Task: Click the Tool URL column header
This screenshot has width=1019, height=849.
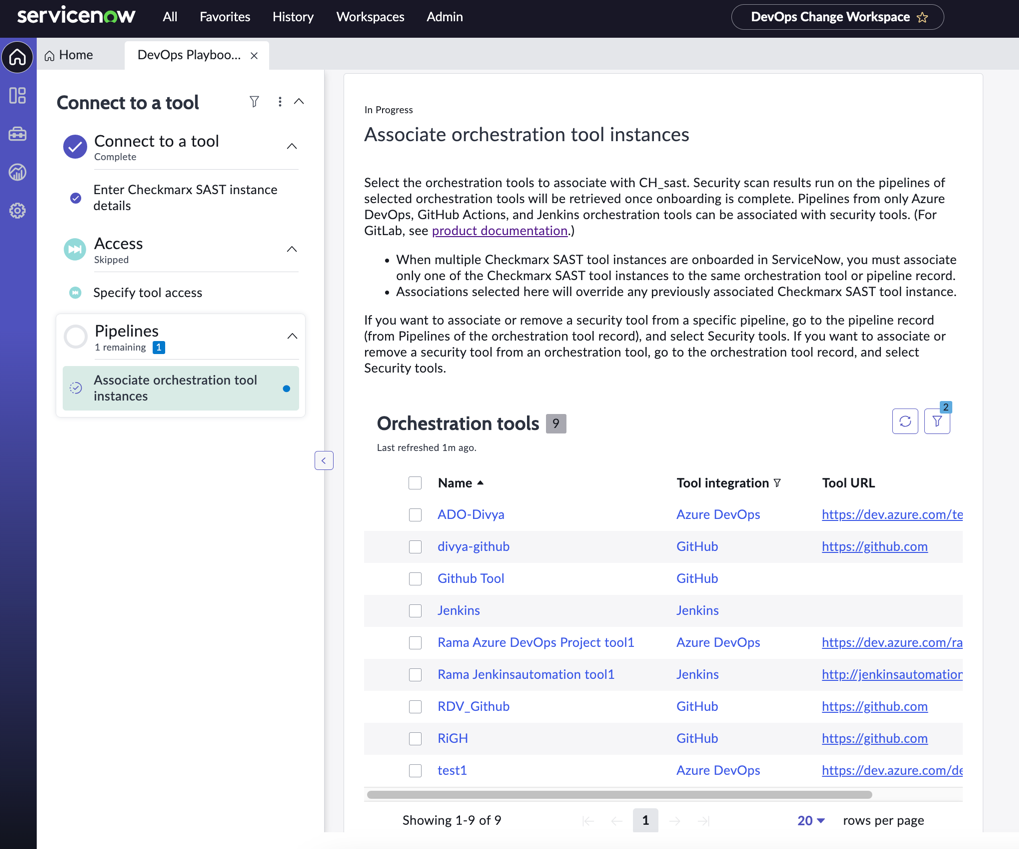Action: tap(848, 483)
